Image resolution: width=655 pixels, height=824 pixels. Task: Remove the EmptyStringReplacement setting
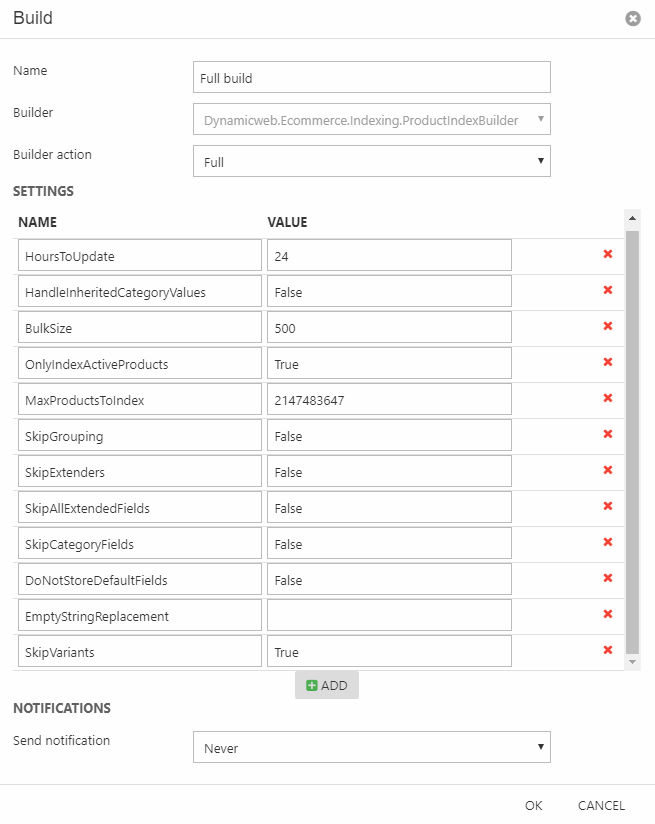click(607, 615)
